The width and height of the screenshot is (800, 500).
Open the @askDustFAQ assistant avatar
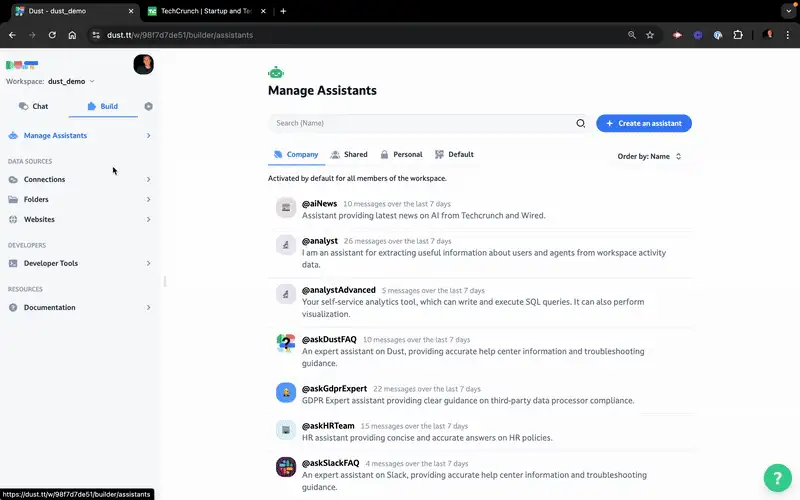(286, 343)
